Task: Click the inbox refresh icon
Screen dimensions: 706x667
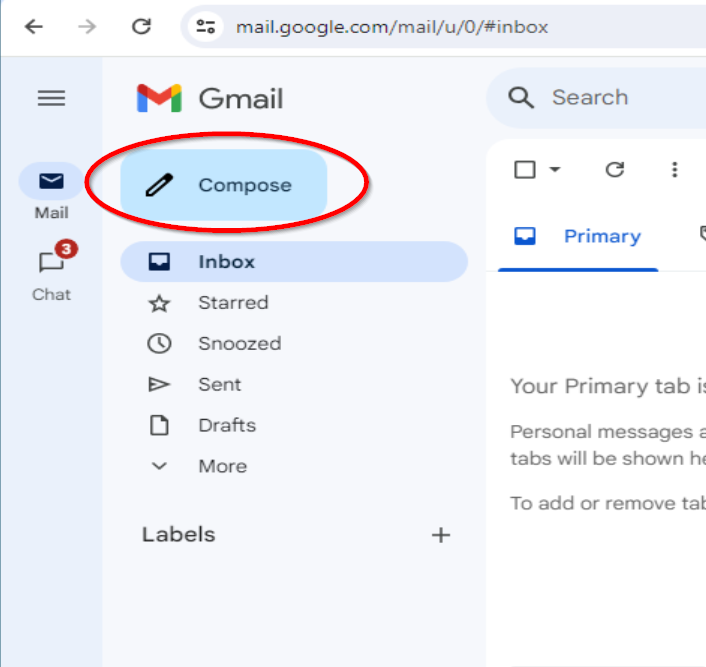Action: 615,170
